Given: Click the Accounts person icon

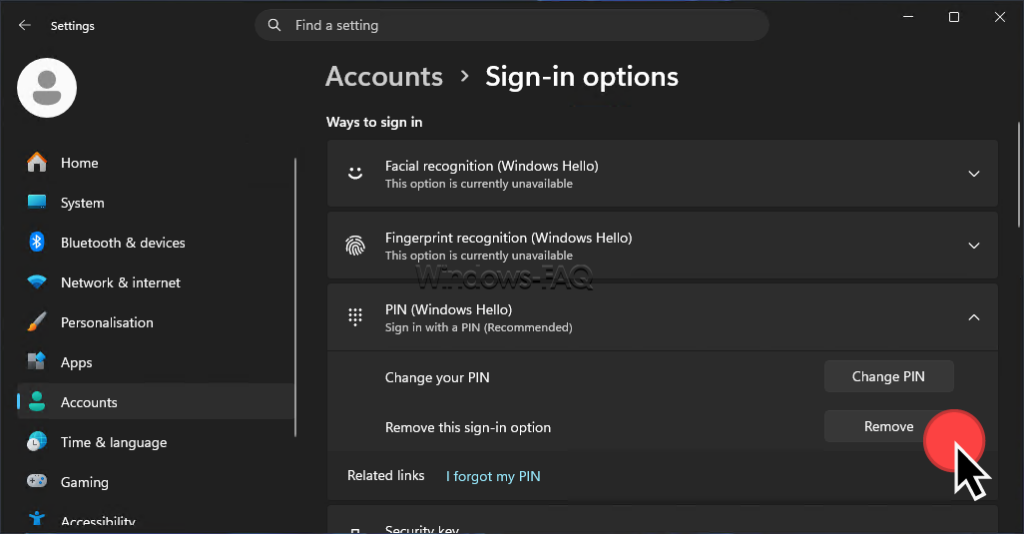Looking at the screenshot, I should click(37, 401).
